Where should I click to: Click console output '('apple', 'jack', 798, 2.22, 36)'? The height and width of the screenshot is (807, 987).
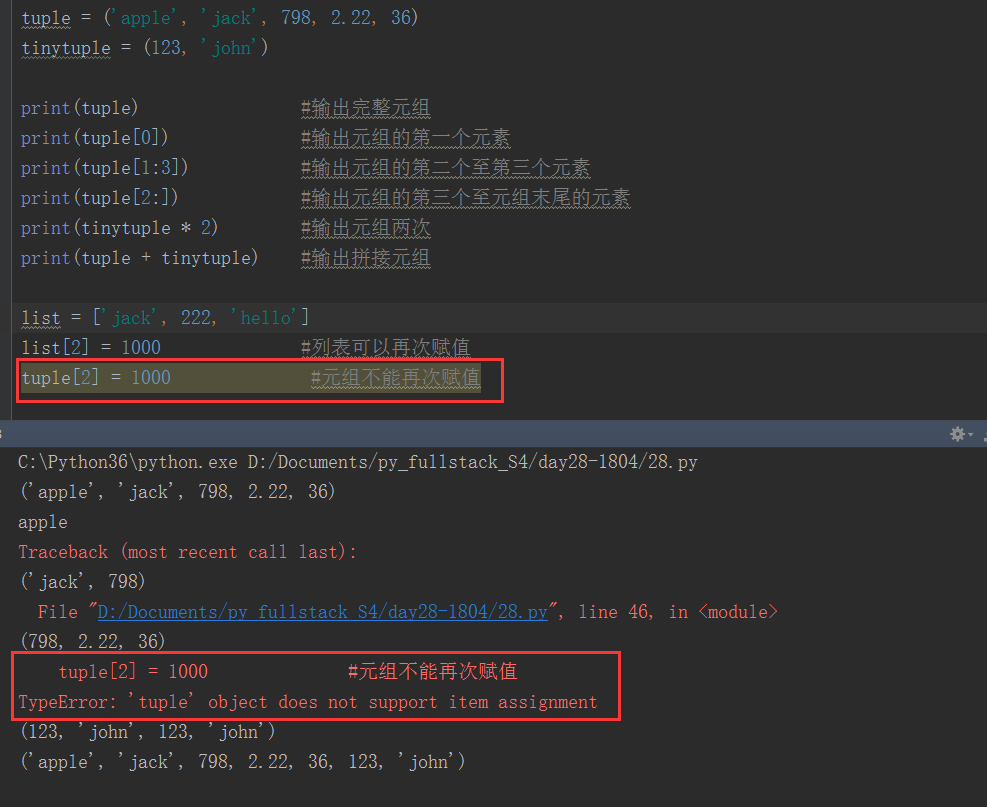tap(178, 492)
